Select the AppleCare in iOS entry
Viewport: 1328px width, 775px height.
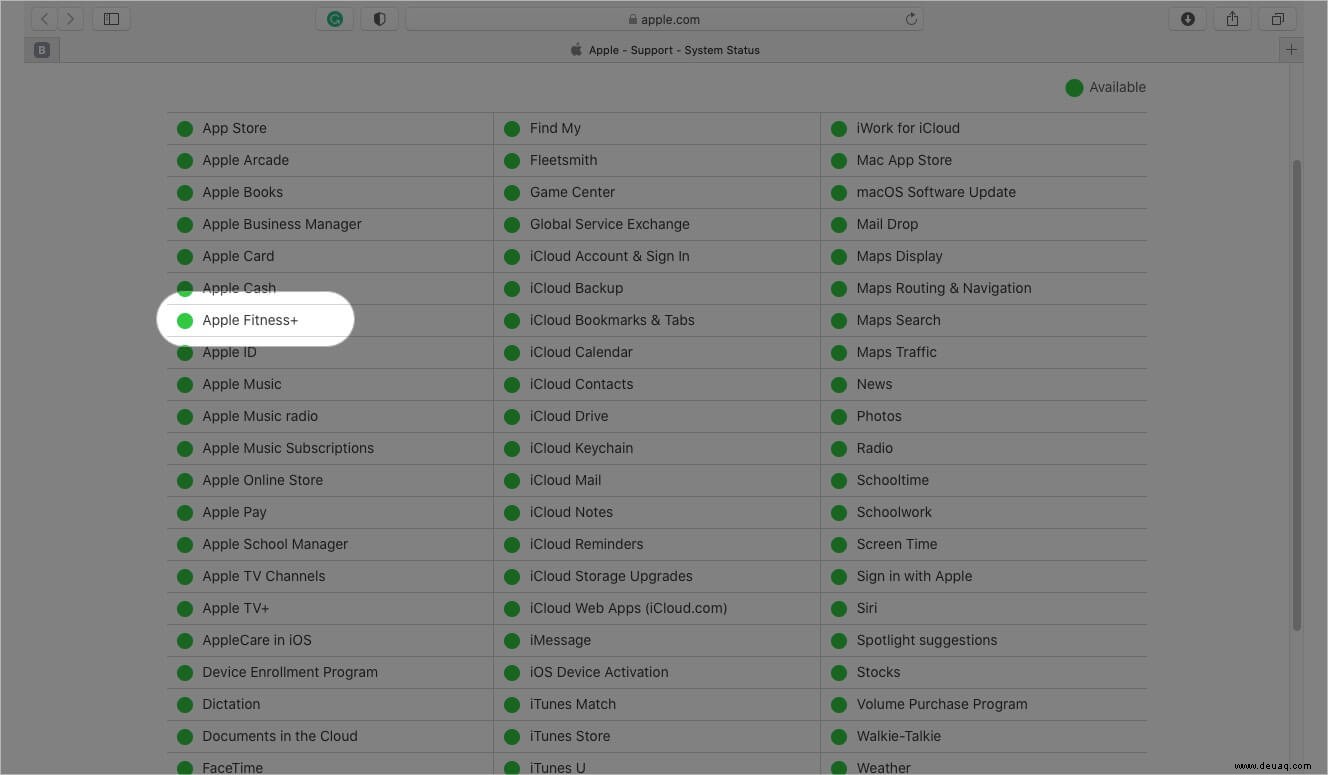pyautogui.click(x=257, y=640)
